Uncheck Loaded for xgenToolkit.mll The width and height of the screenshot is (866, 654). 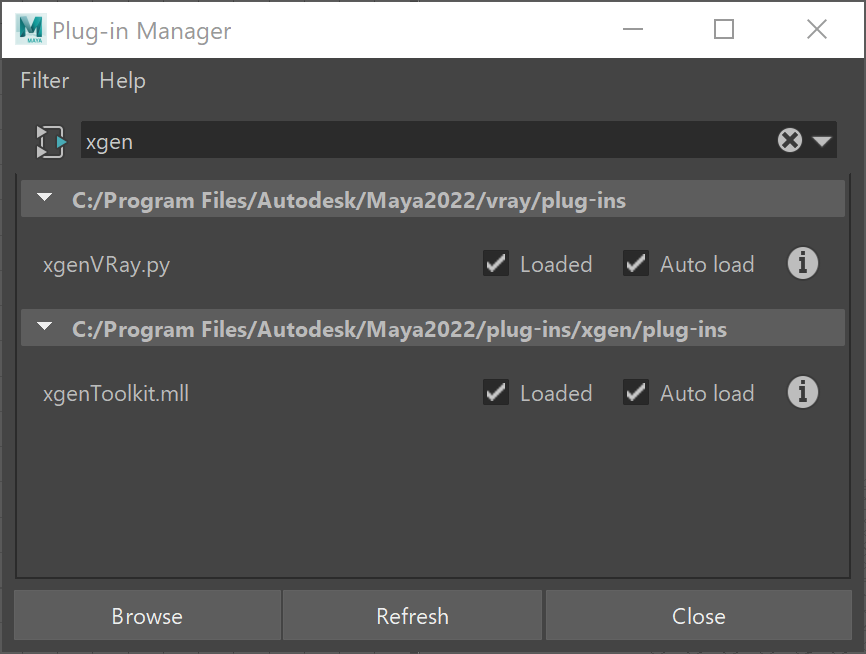click(x=496, y=392)
